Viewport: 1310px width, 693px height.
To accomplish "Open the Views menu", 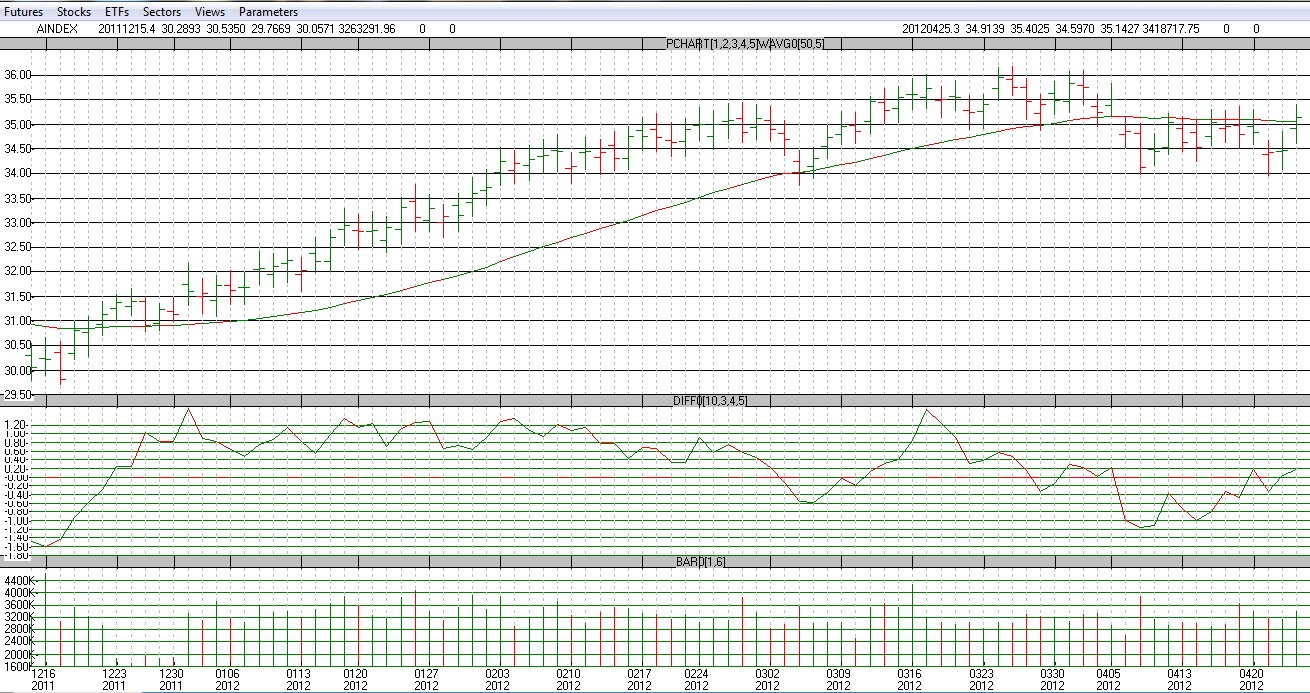I will tap(210, 12).
